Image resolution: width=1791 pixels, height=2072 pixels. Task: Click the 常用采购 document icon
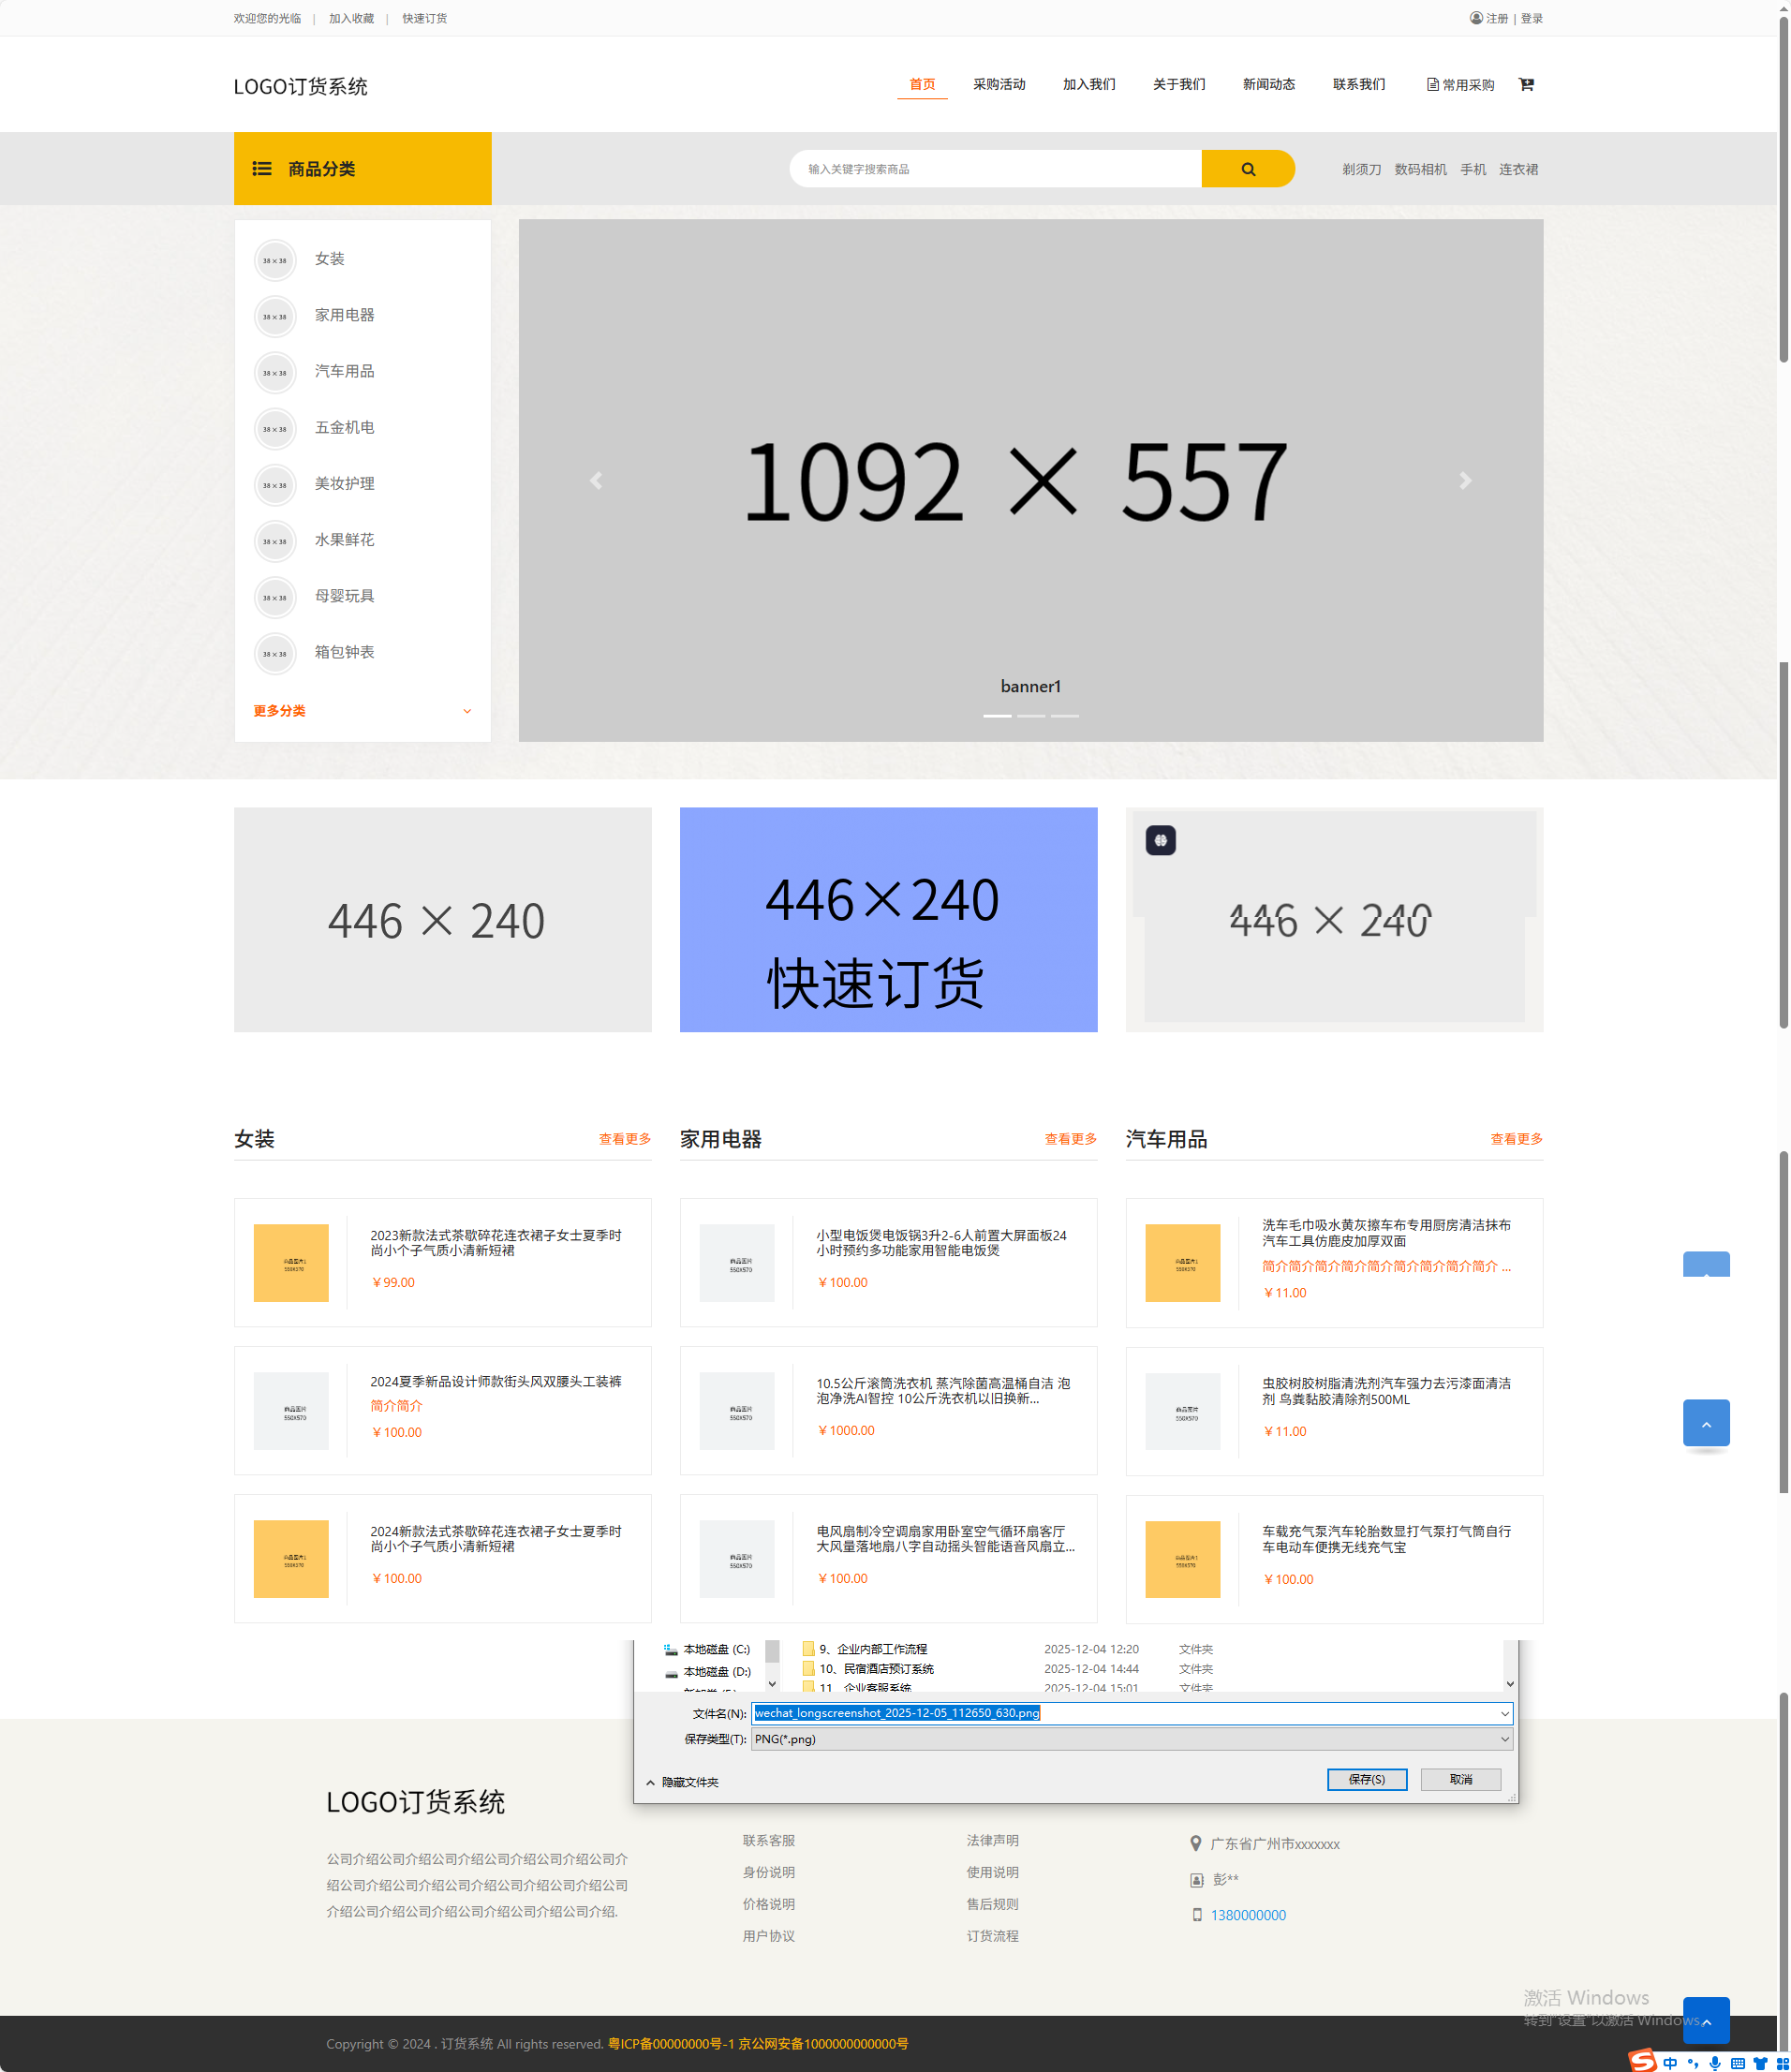(1432, 85)
